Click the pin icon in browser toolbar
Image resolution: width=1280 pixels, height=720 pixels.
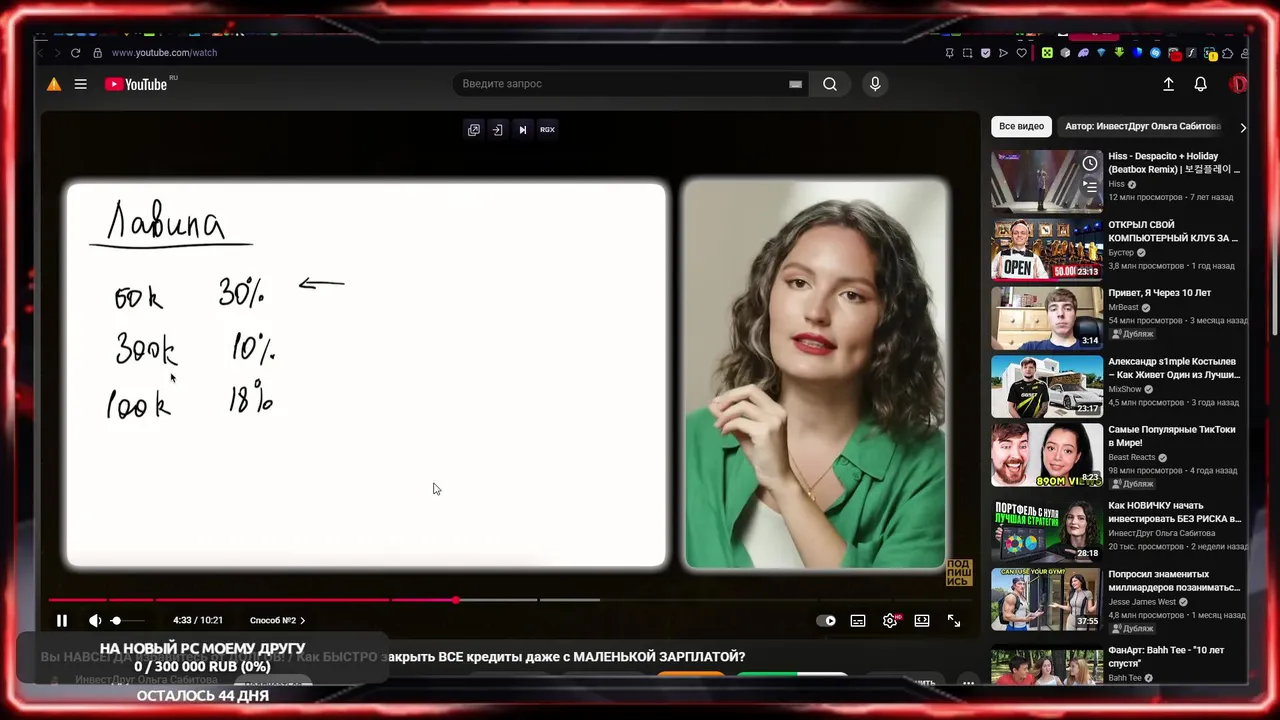[x=950, y=53]
